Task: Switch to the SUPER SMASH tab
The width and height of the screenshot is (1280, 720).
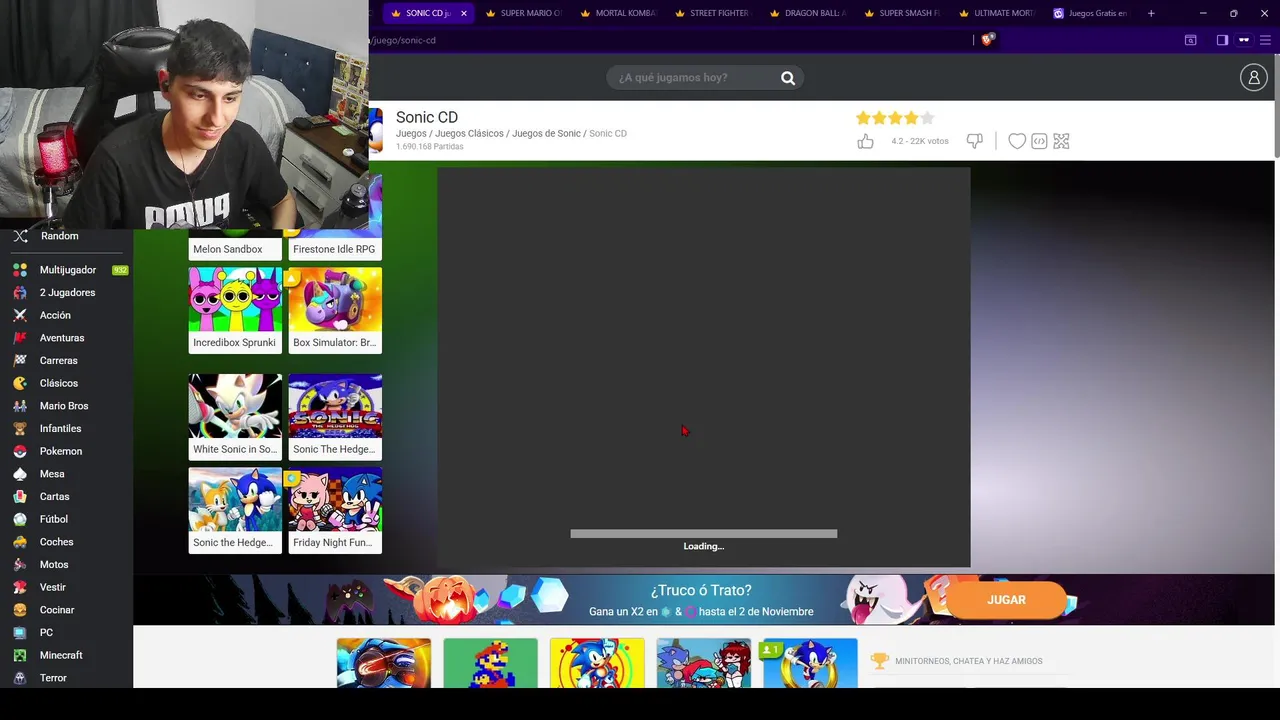Action: (902, 13)
